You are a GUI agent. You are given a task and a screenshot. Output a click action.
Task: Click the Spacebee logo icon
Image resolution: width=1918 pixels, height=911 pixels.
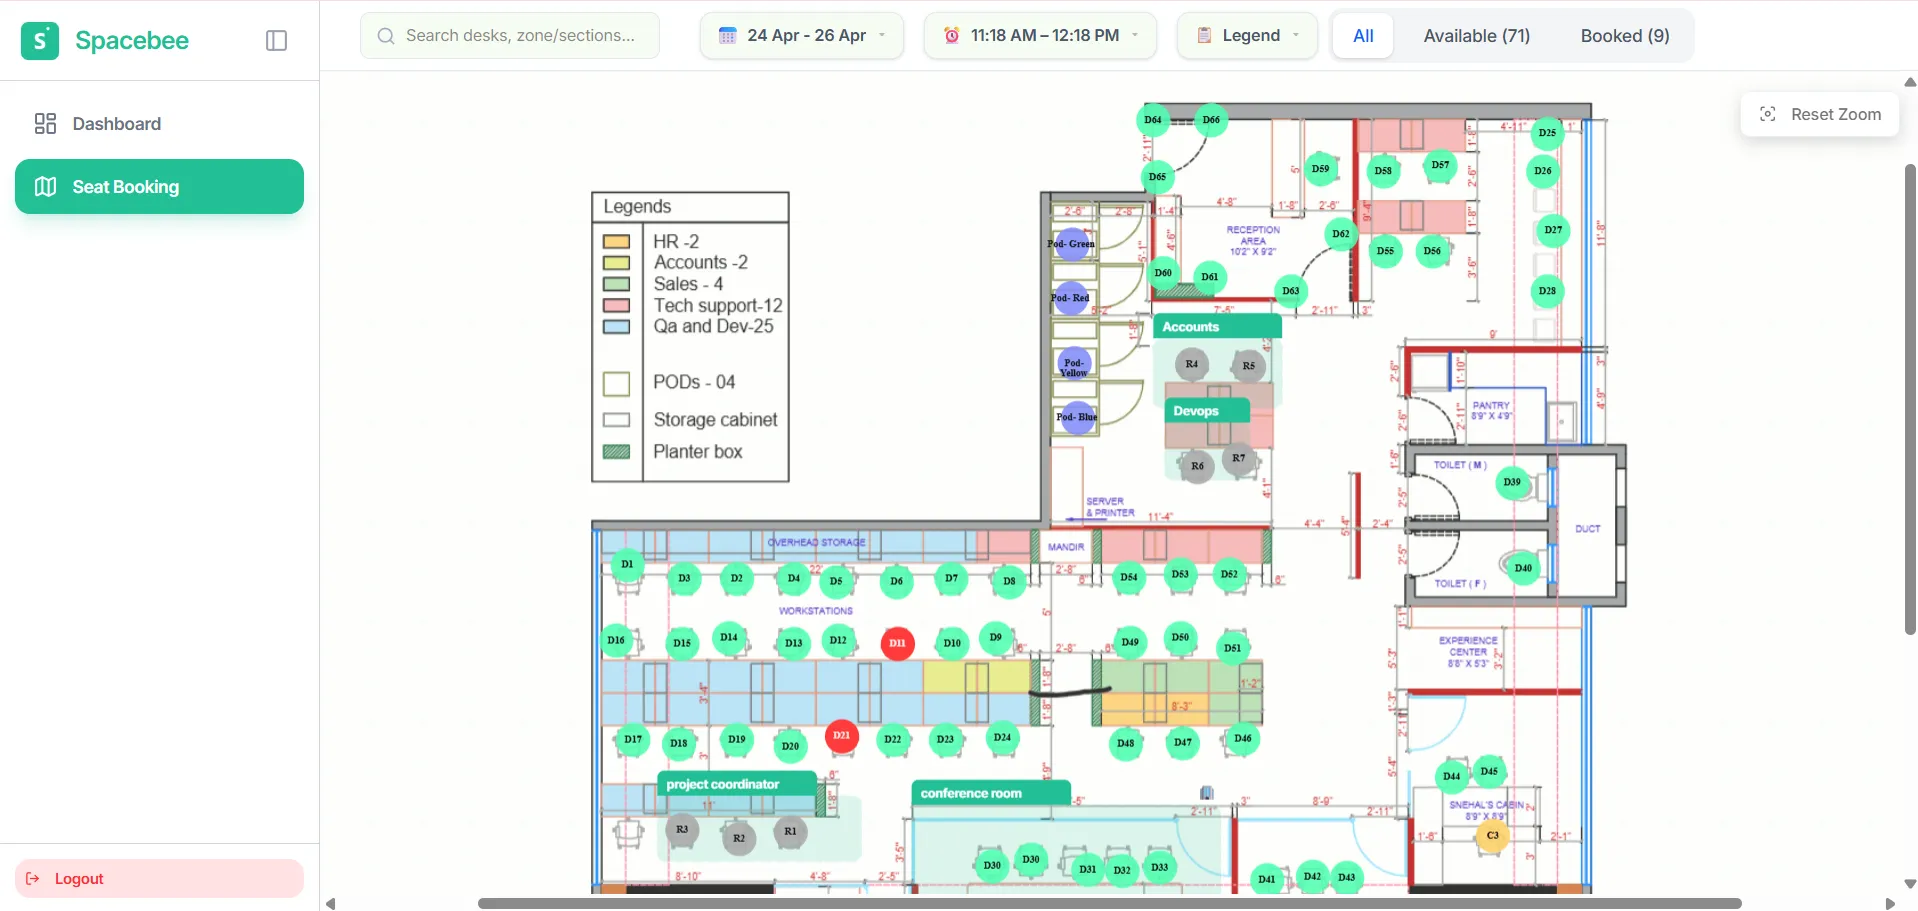40,41
